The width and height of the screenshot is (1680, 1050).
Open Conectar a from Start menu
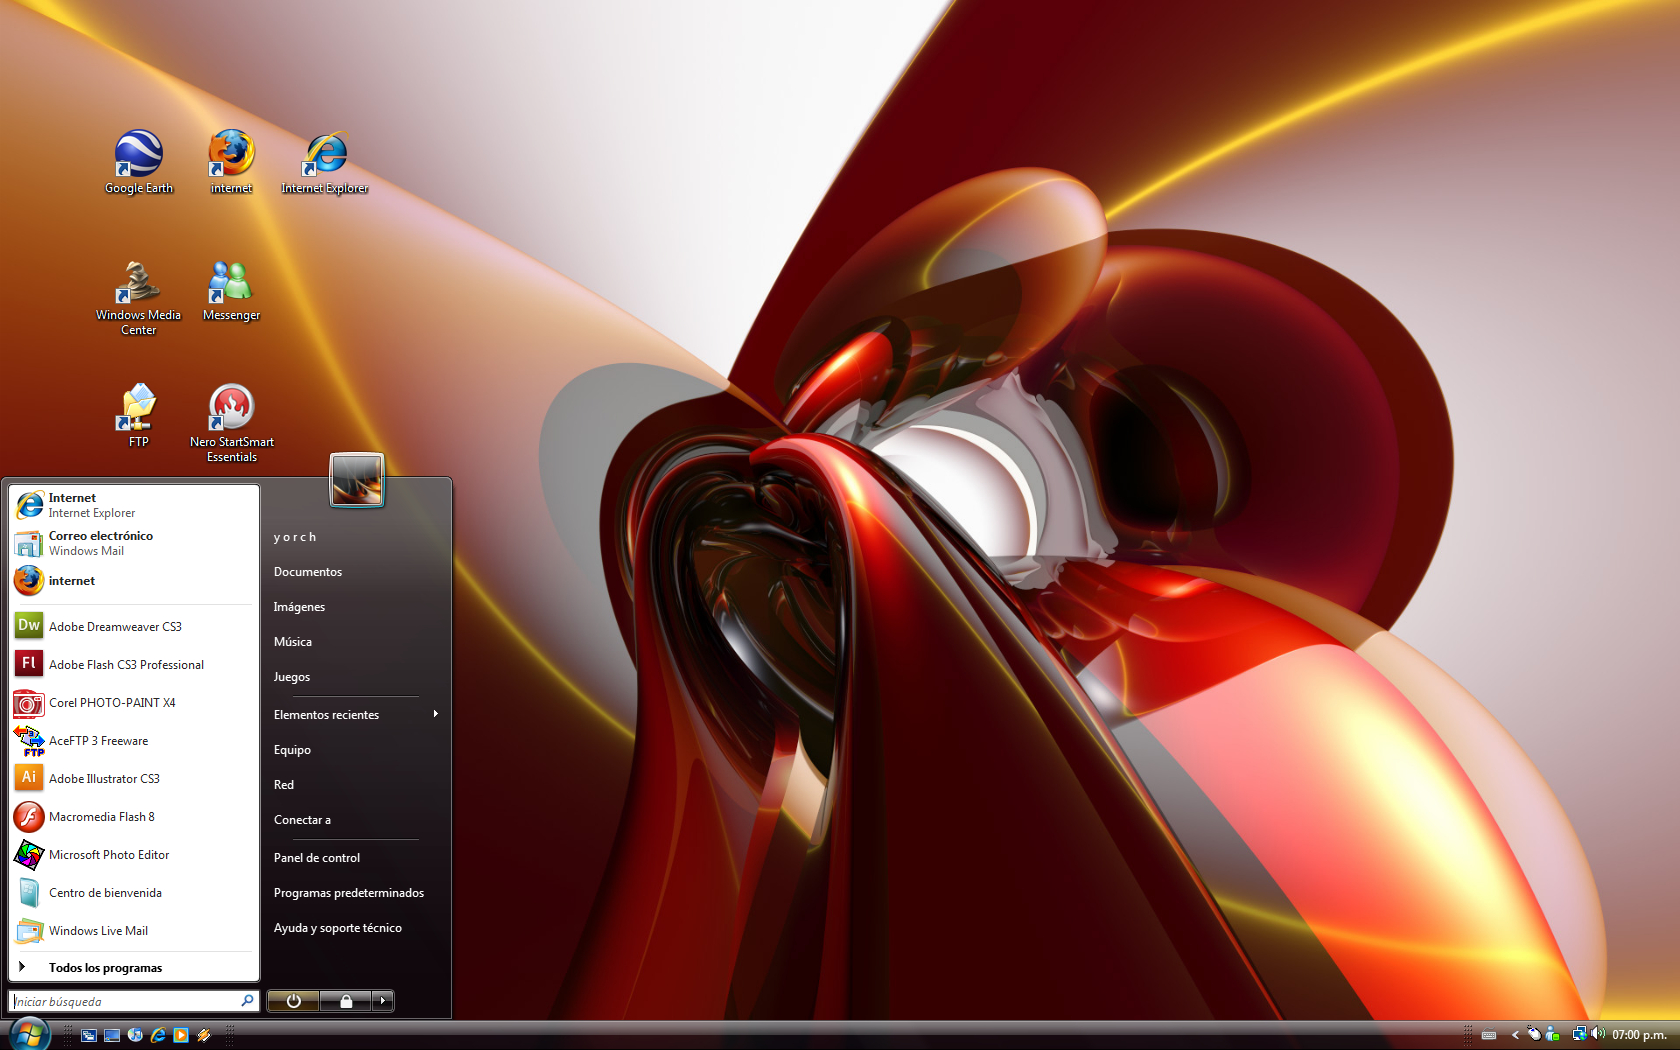pyautogui.click(x=302, y=820)
